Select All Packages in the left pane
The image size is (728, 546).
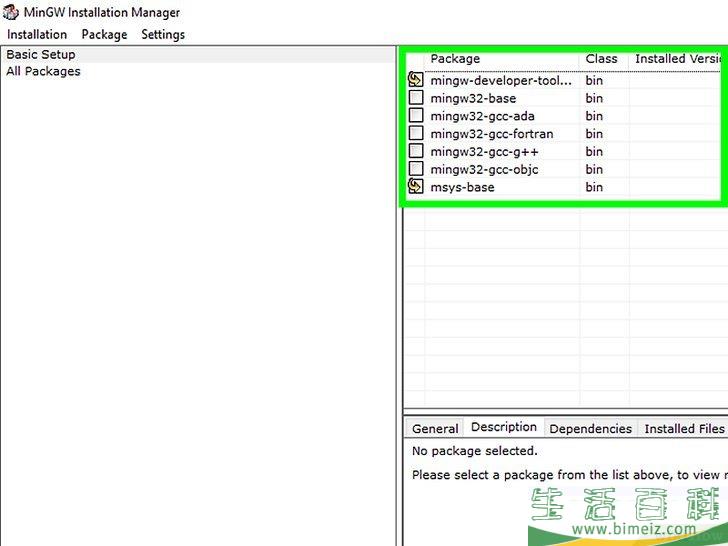tap(43, 71)
